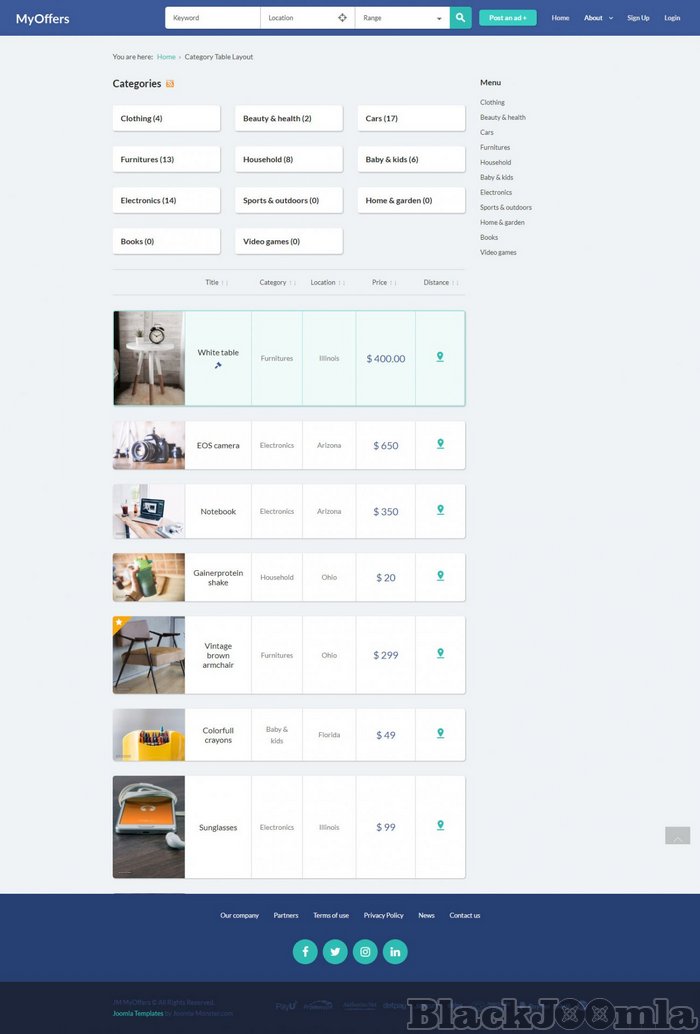Viewport: 700px width, 1034px height.
Task: Sort listings by Distance column
Action: click(440, 283)
